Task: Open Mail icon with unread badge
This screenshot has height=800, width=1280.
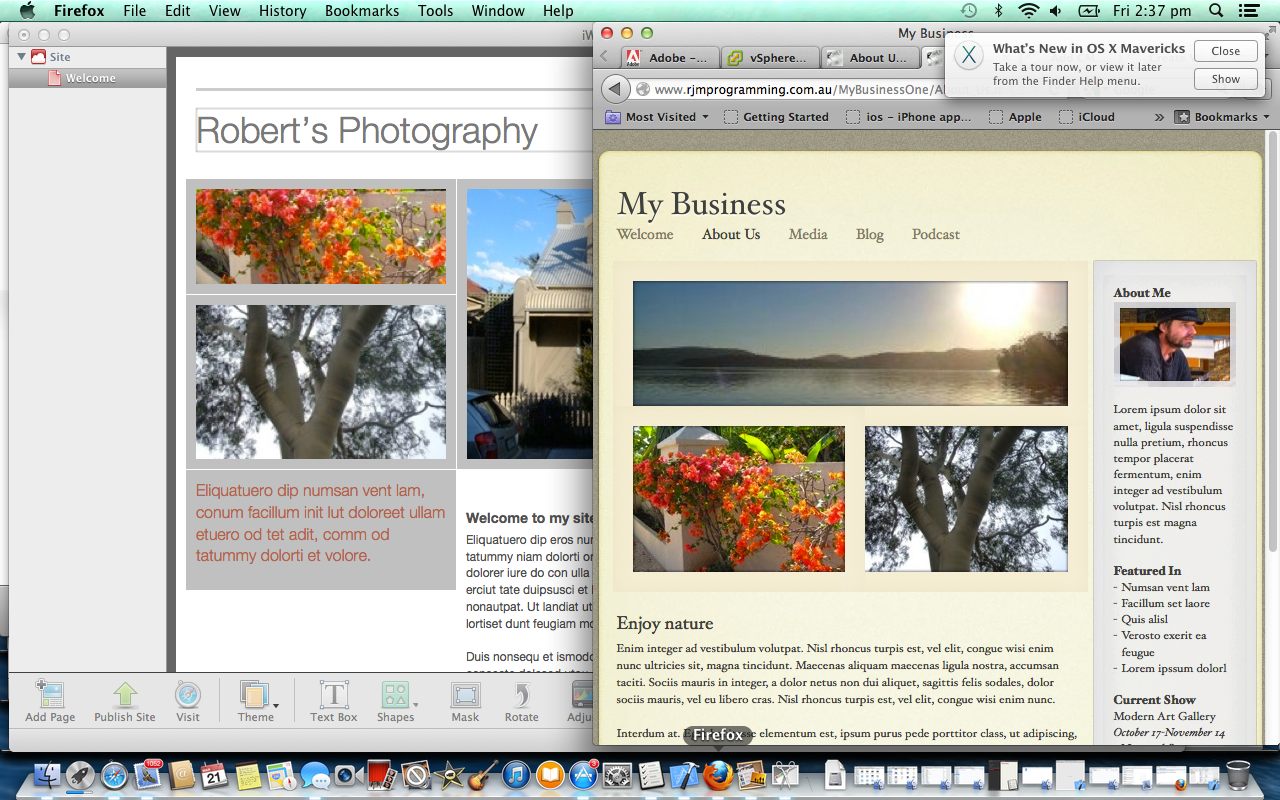Action: tap(148, 774)
